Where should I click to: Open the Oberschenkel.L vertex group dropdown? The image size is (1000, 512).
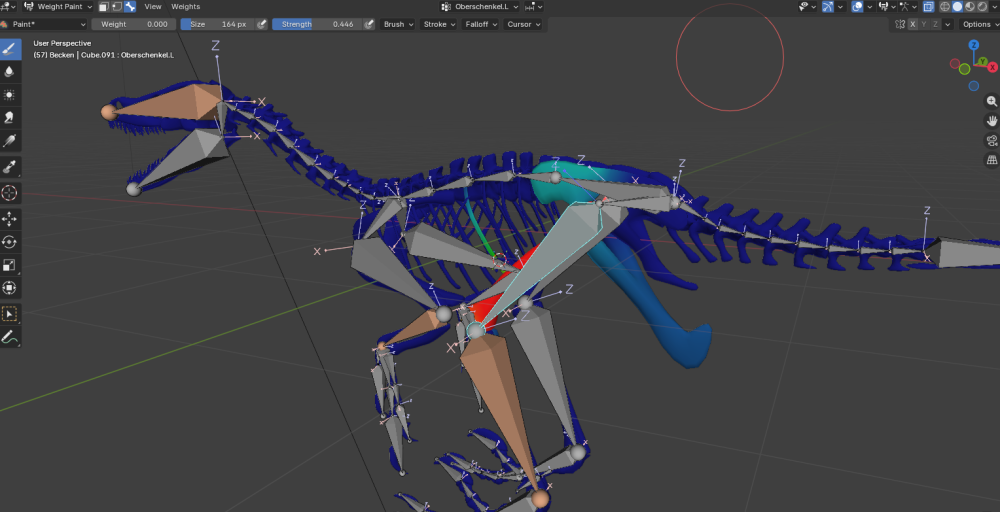pos(480,6)
